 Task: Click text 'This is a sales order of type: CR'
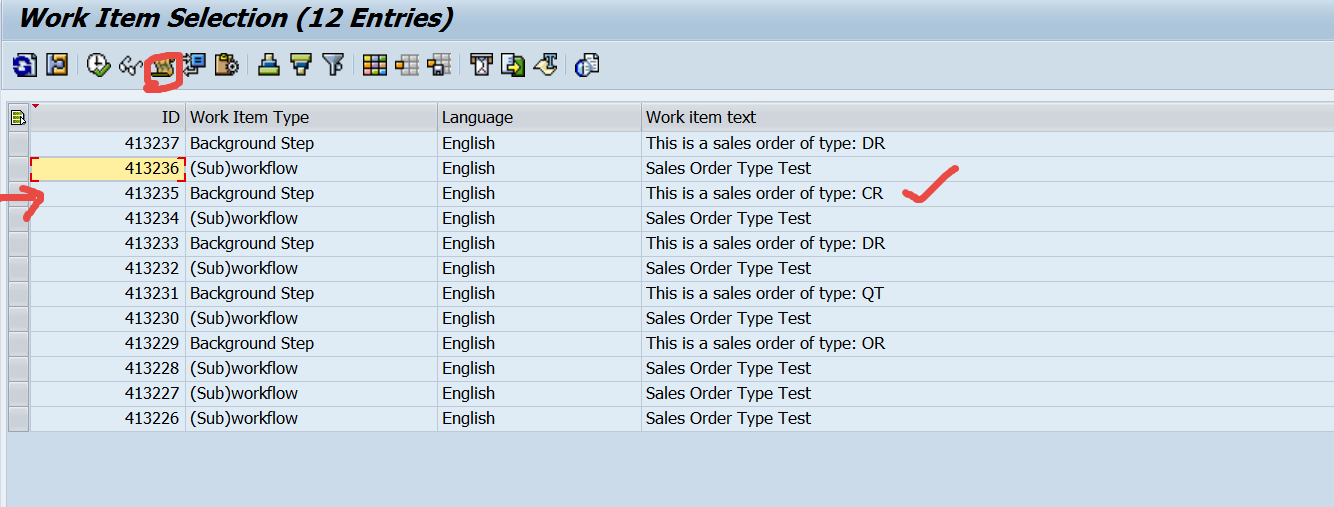(x=764, y=194)
